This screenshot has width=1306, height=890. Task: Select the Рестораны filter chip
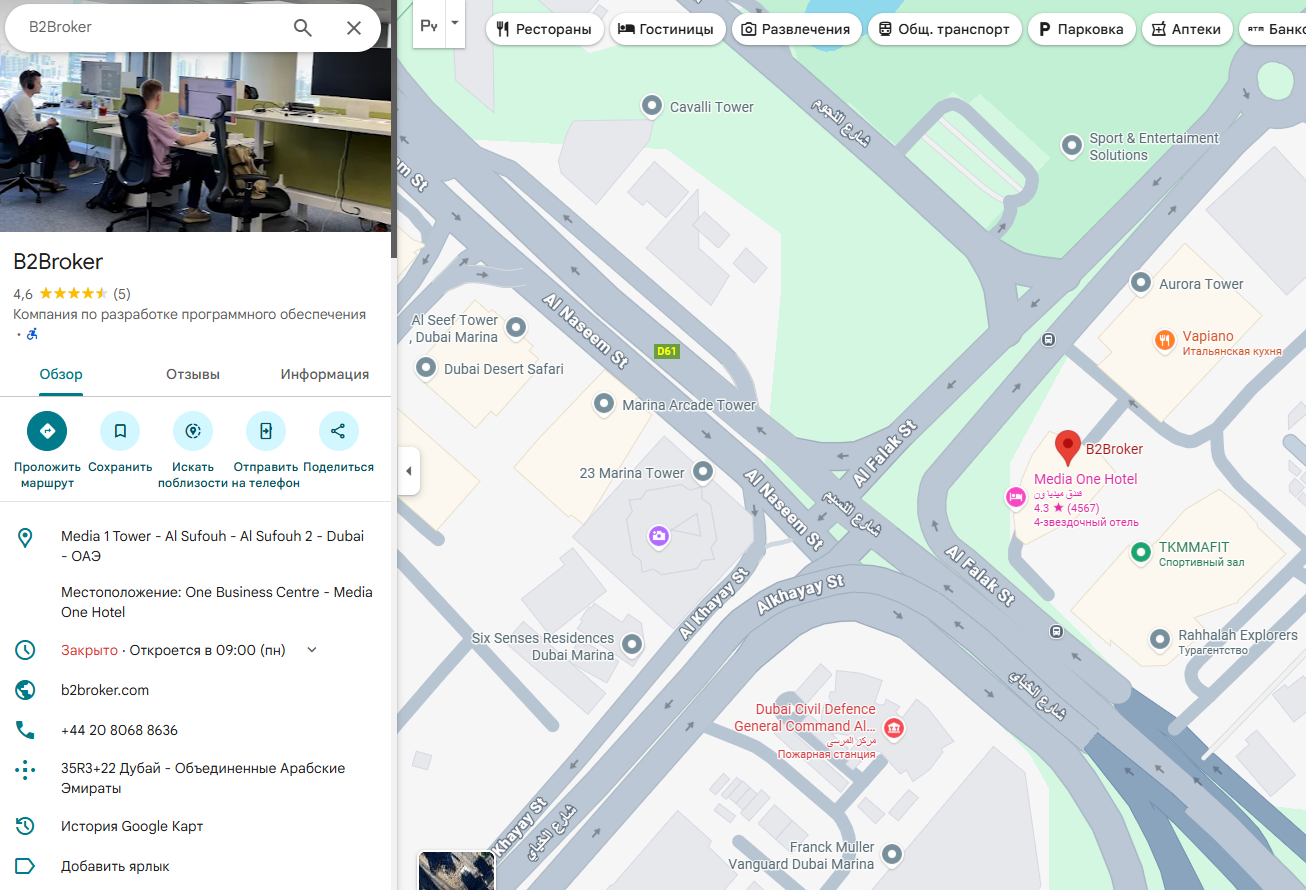coord(545,29)
